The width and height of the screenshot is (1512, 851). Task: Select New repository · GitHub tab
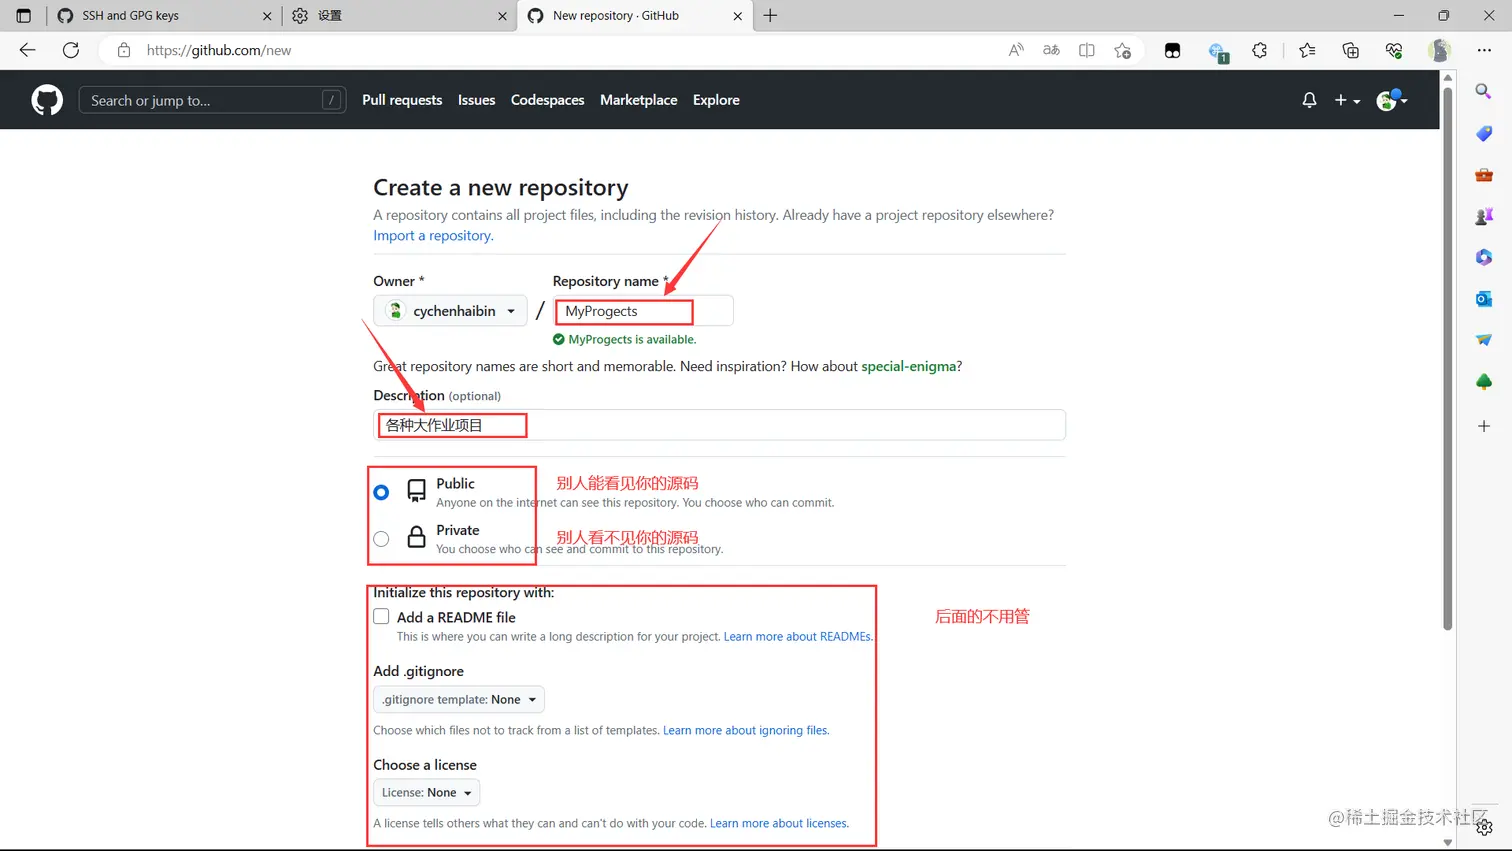tap(634, 16)
